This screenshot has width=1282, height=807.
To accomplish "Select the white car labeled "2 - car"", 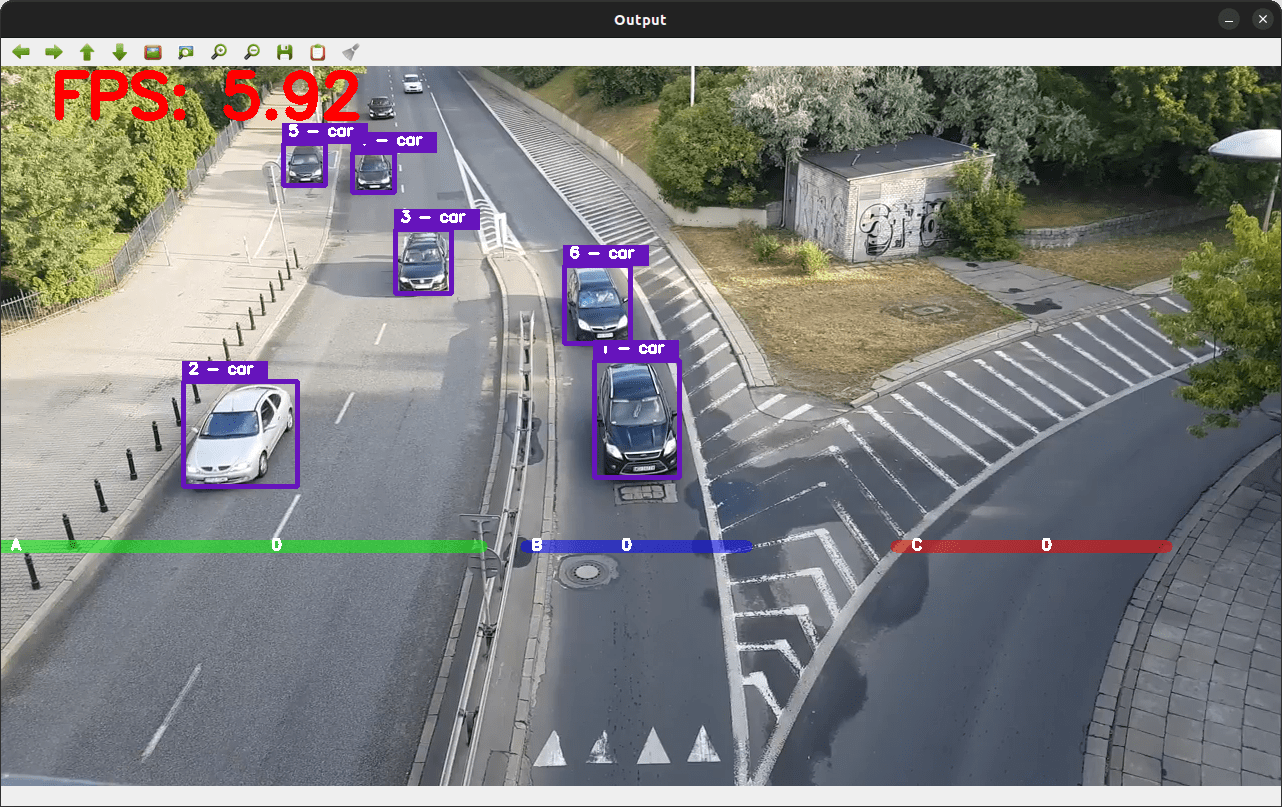I will pyautogui.click(x=240, y=433).
